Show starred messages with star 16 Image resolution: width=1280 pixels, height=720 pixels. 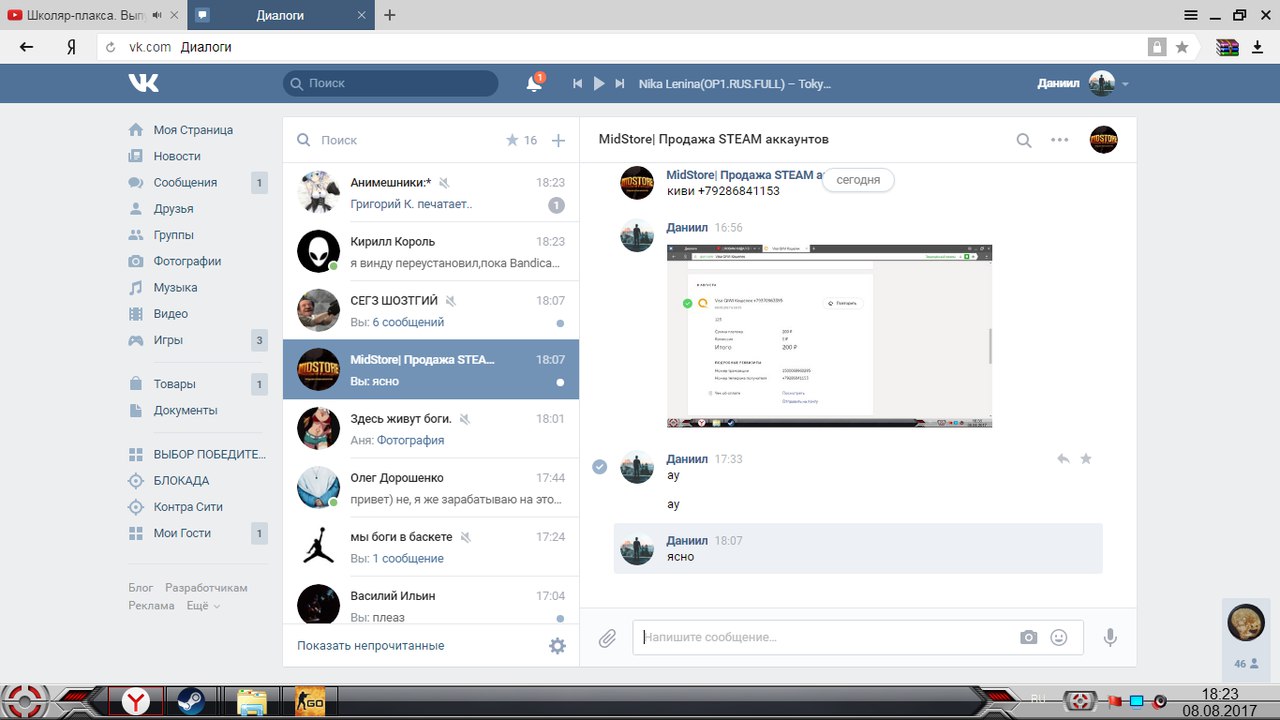click(x=522, y=141)
